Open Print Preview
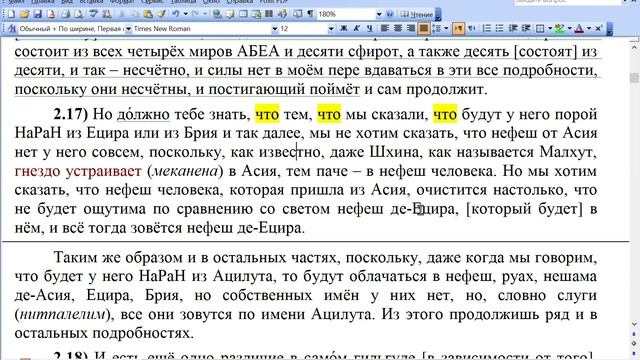Screen dimensions: 640x360 [x=78, y=14]
